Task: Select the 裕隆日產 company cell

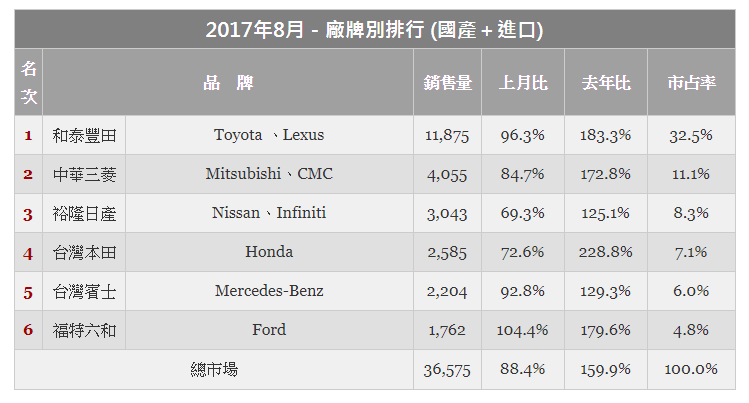Action: pyautogui.click(x=84, y=213)
